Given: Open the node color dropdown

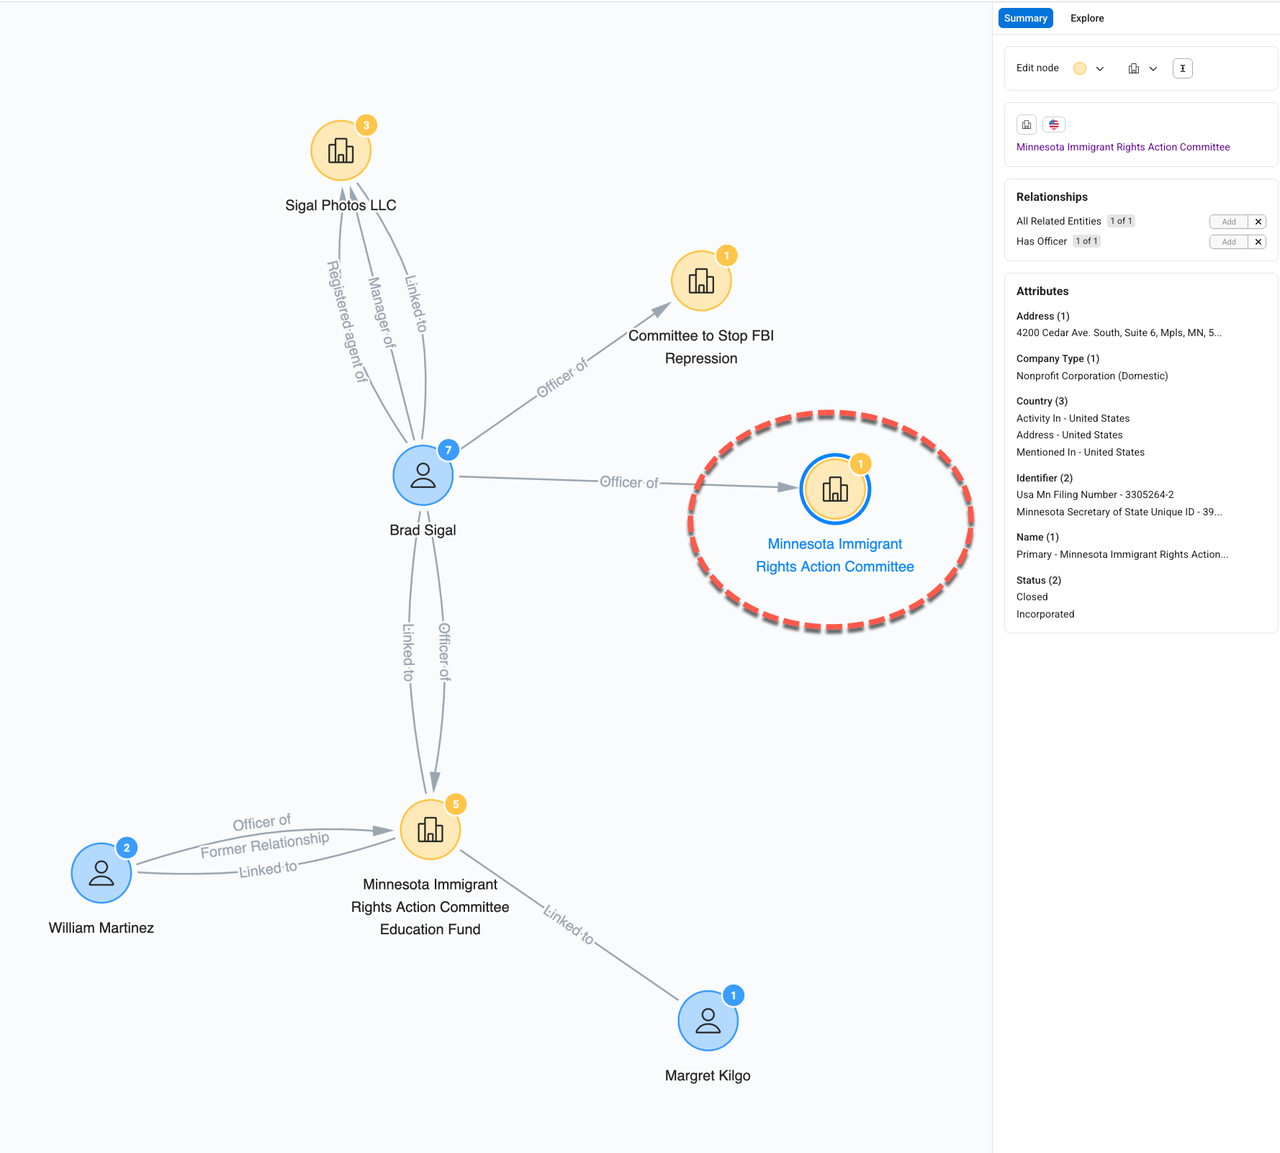Looking at the screenshot, I should click(1100, 69).
